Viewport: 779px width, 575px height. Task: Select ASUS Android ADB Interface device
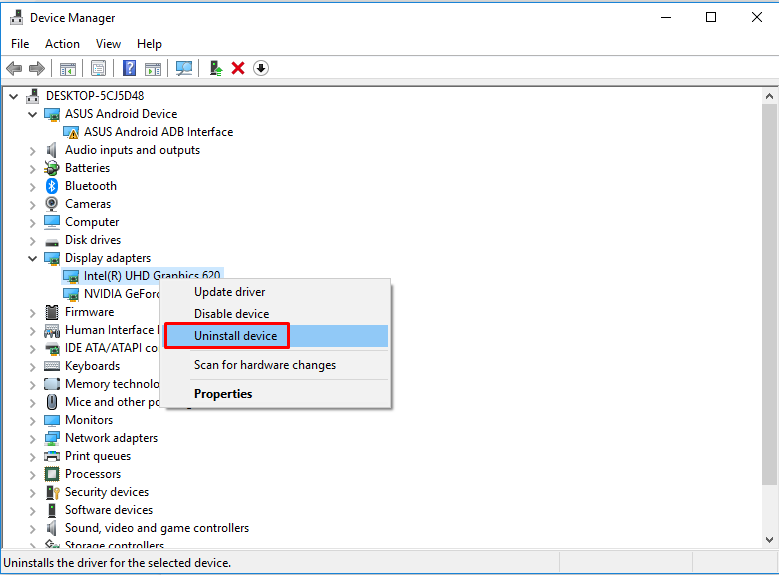click(158, 132)
